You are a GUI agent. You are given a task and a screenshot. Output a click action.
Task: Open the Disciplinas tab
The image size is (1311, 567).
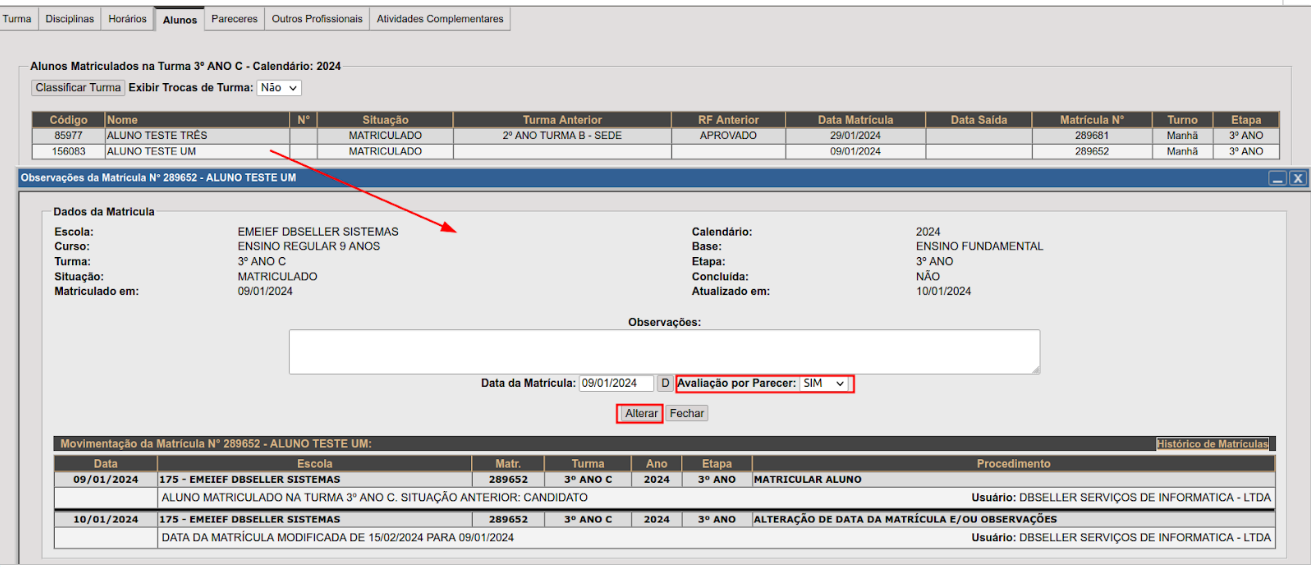70,19
